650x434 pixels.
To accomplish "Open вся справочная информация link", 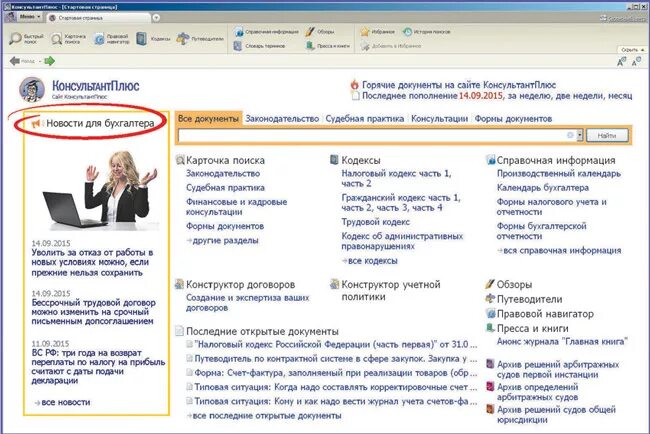I will 562,250.
